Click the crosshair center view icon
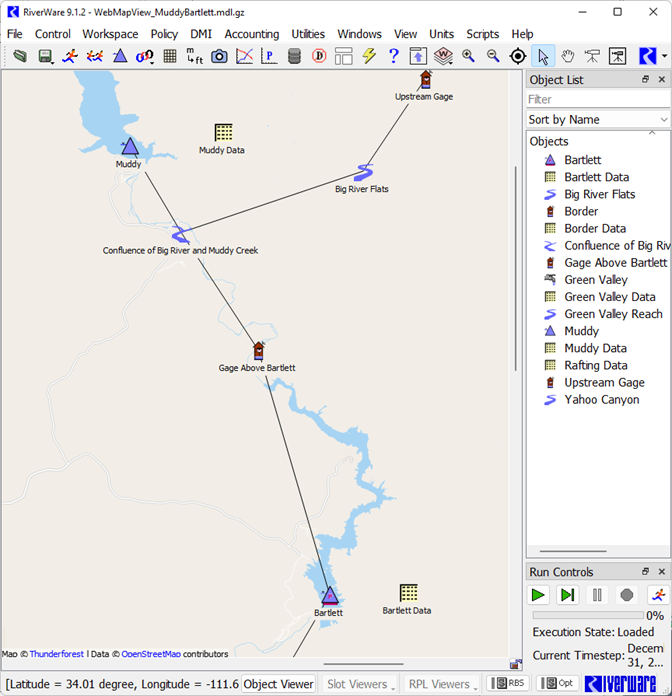 tap(518, 57)
